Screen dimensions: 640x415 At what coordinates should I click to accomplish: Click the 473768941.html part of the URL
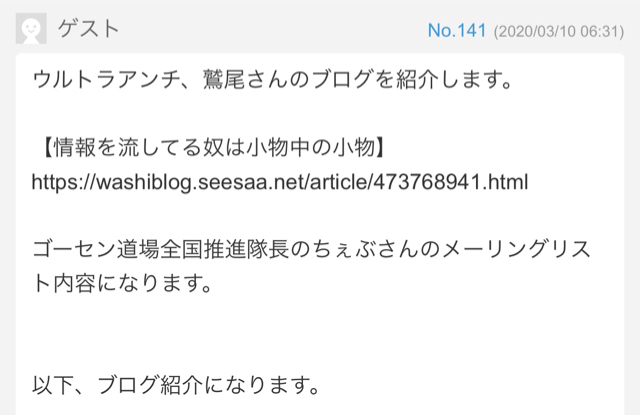coord(451,182)
